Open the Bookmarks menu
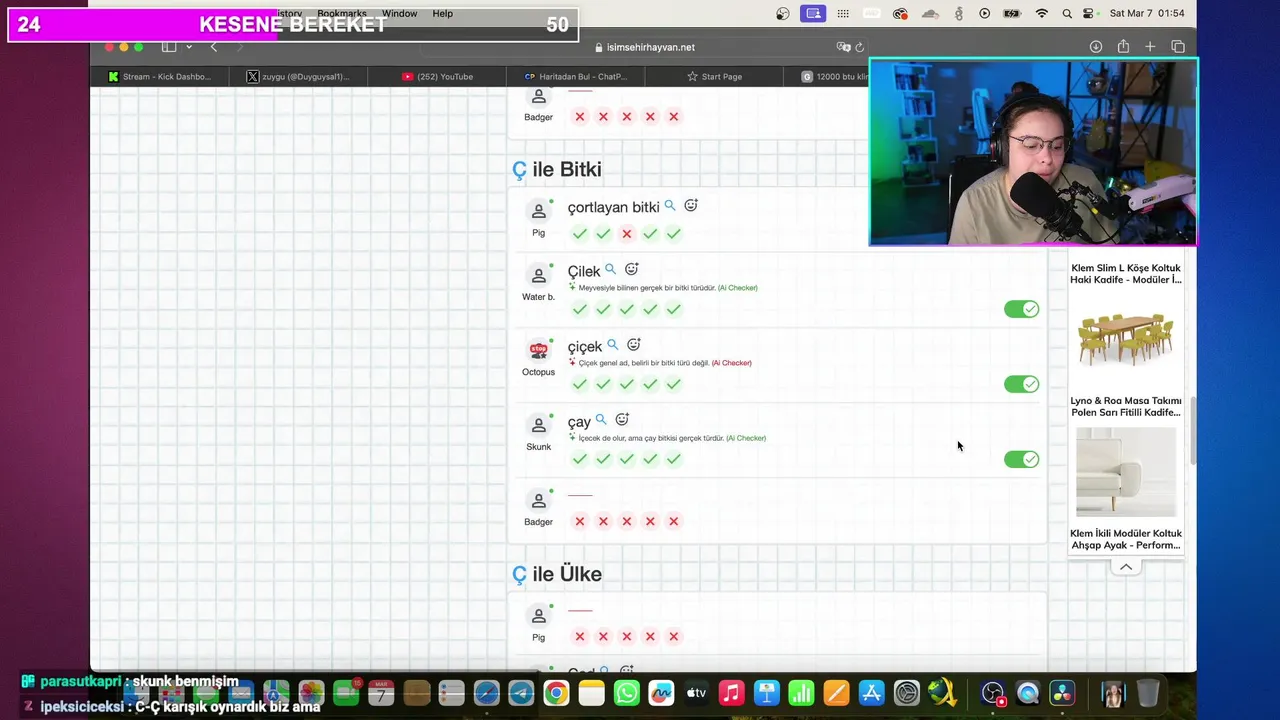 [x=342, y=14]
